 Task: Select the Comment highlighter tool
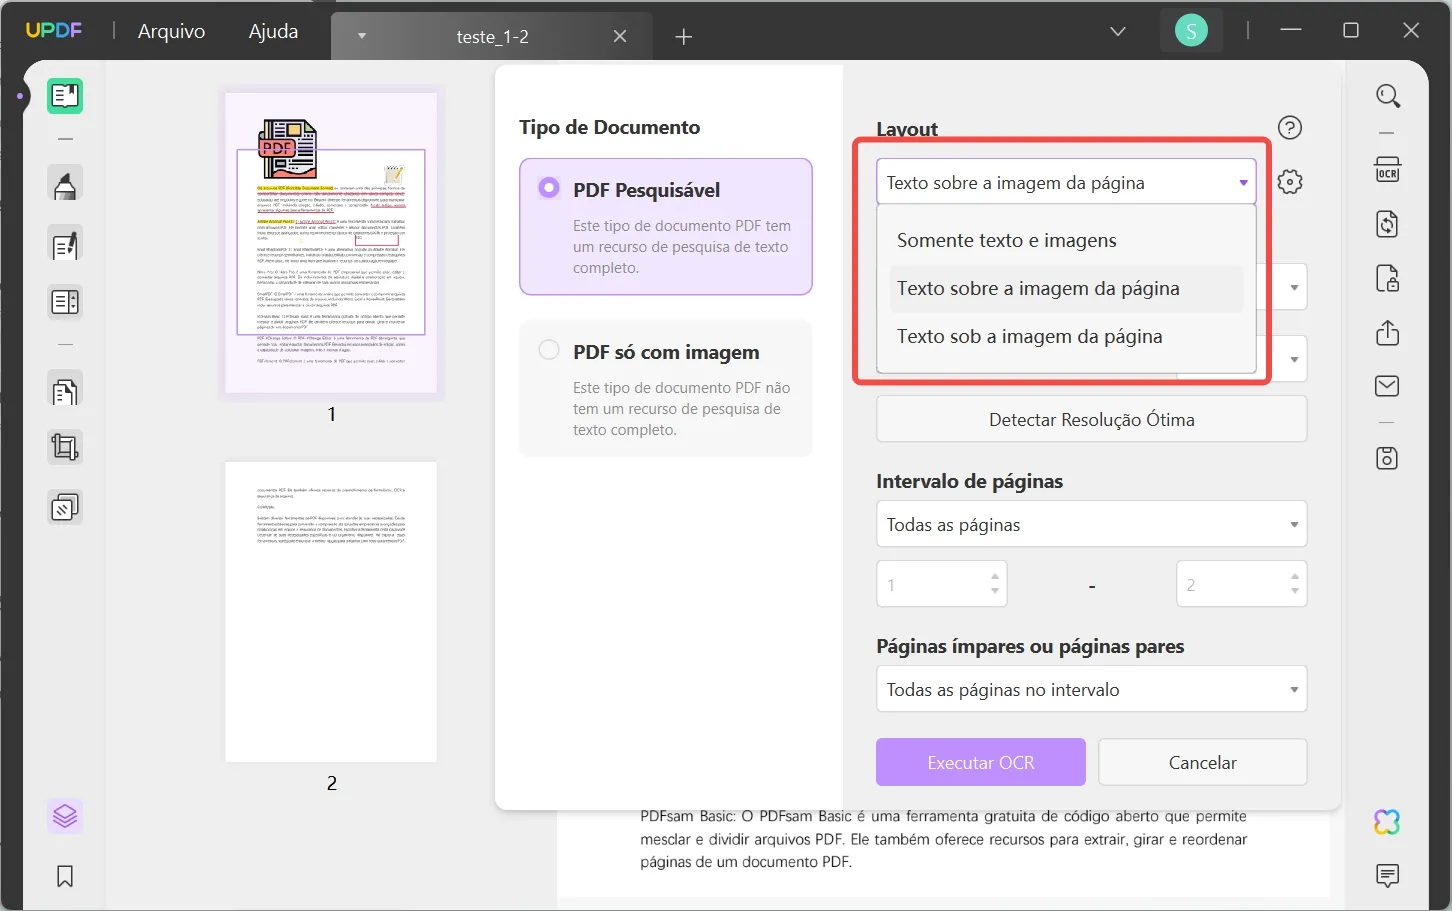coord(65,183)
